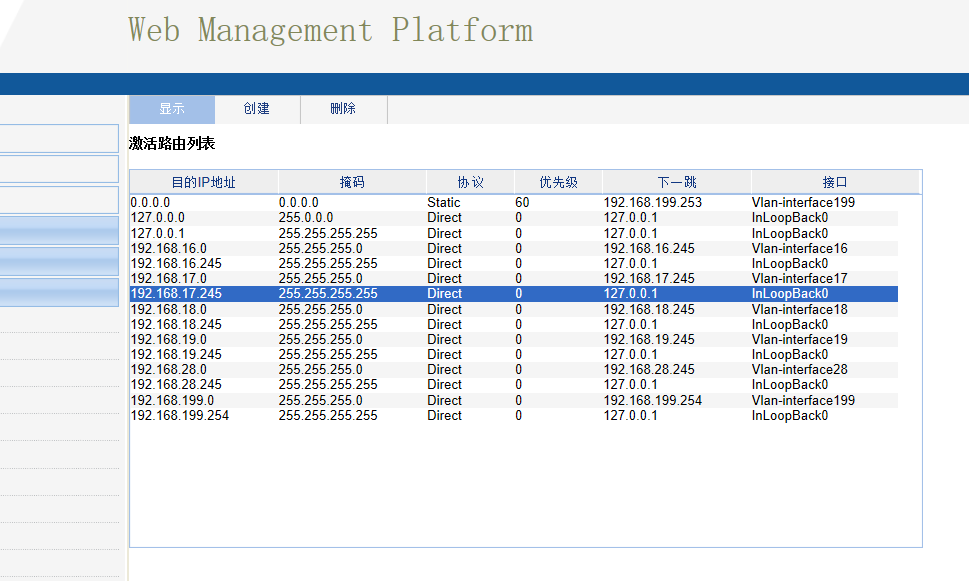Click next hop 192.168.17.245
This screenshot has width=969, height=581.
649,279
